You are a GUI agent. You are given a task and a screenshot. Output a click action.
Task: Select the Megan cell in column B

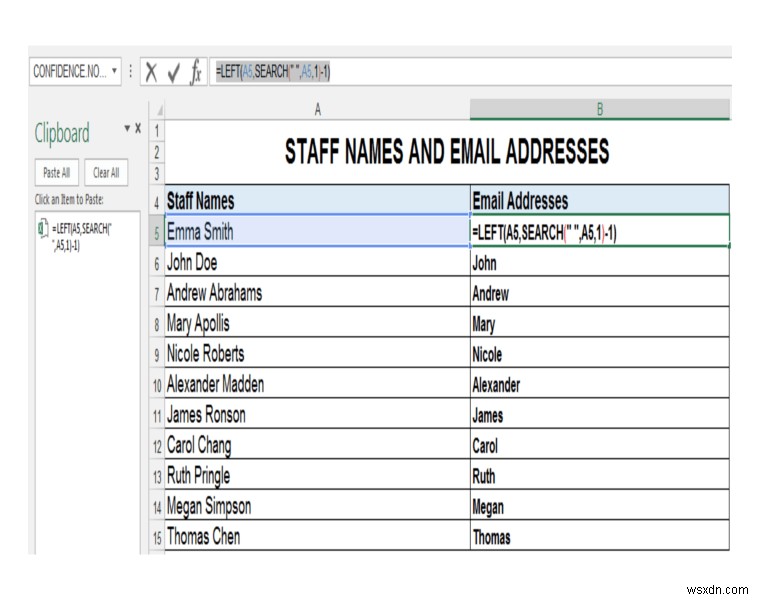point(600,505)
